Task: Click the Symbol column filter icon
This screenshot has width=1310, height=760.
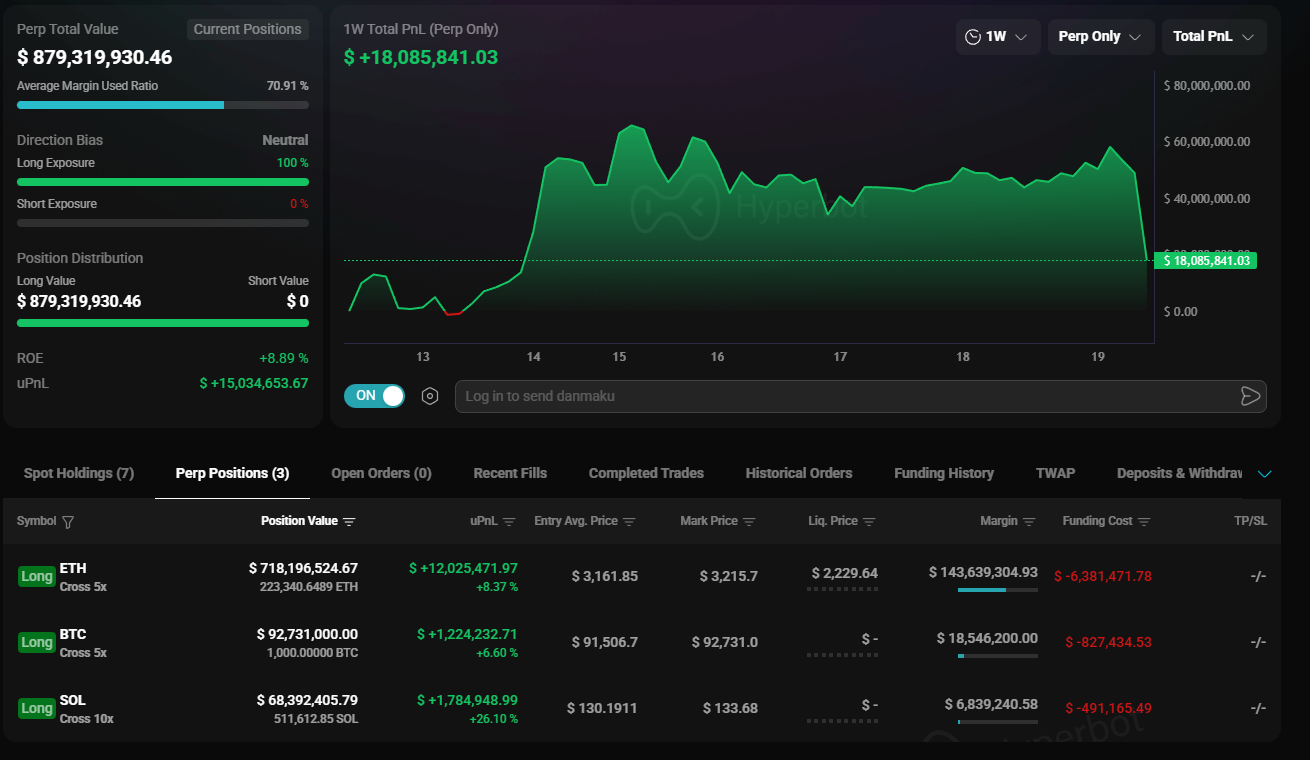Action: 68,522
